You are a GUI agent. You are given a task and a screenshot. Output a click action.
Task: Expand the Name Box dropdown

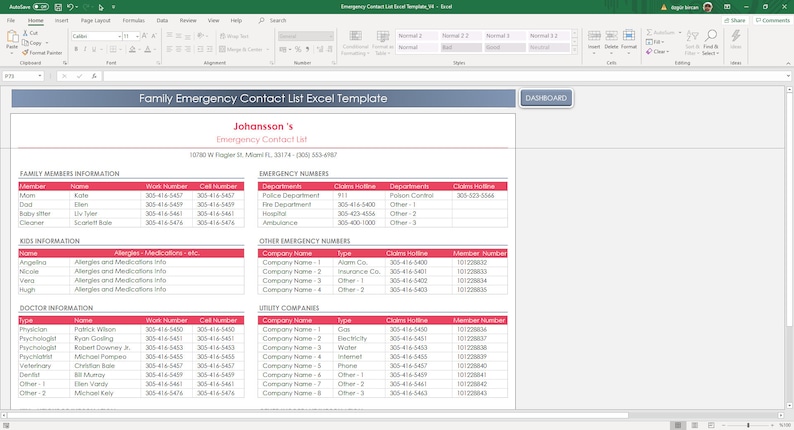pos(39,76)
